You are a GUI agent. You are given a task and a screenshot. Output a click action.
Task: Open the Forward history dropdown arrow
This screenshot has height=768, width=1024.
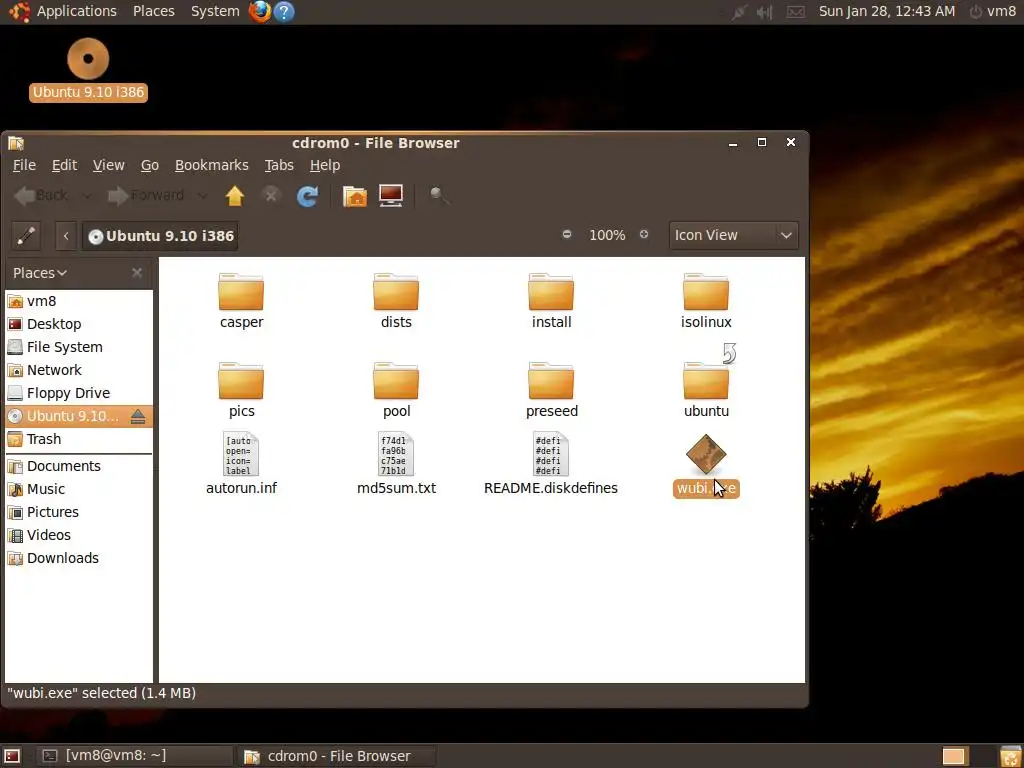tap(202, 195)
